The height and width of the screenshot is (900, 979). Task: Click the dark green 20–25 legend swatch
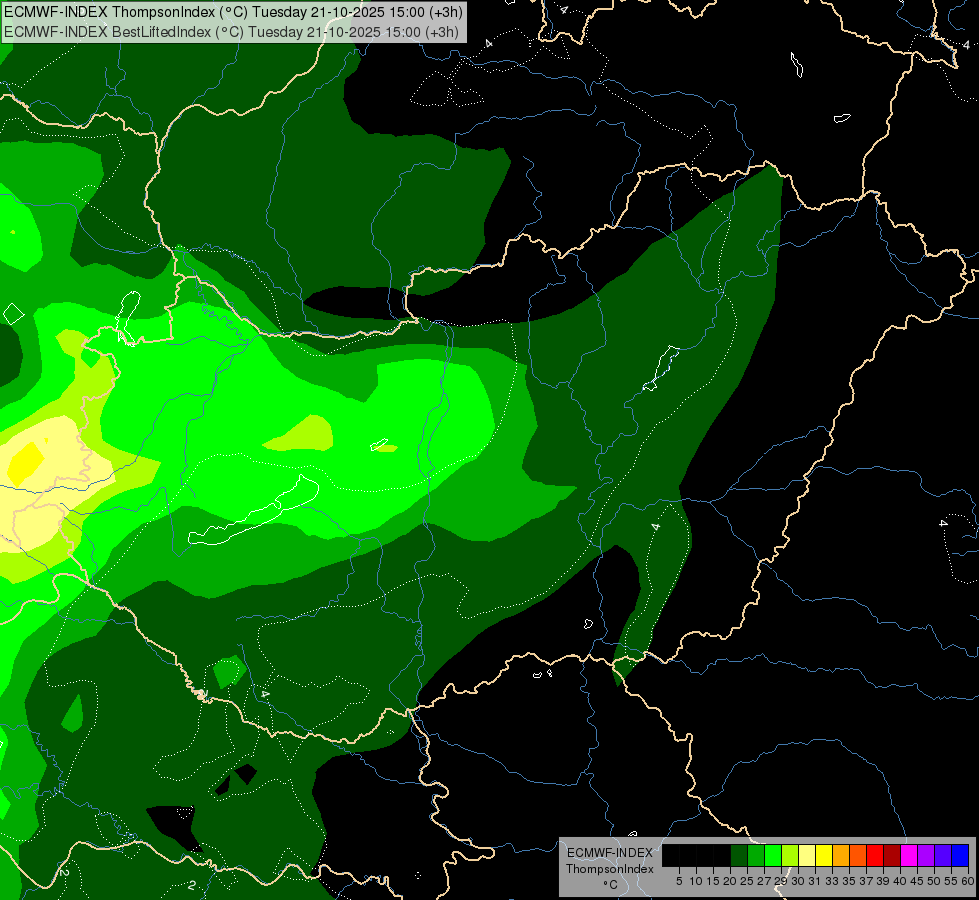(739, 855)
